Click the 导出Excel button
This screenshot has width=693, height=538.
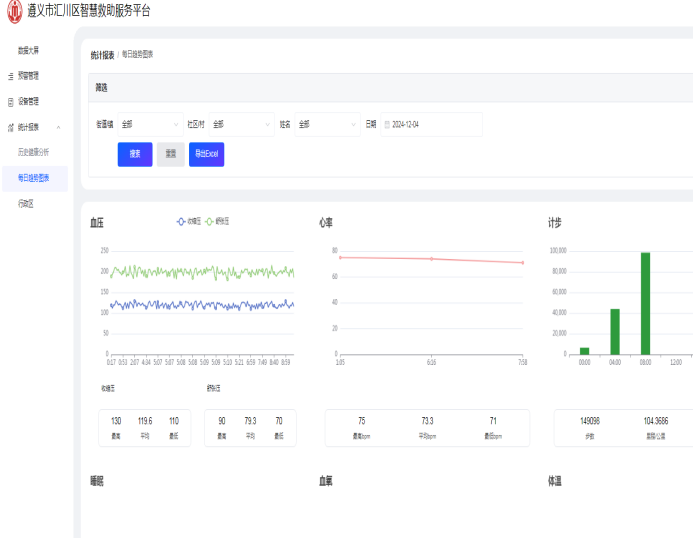206,154
